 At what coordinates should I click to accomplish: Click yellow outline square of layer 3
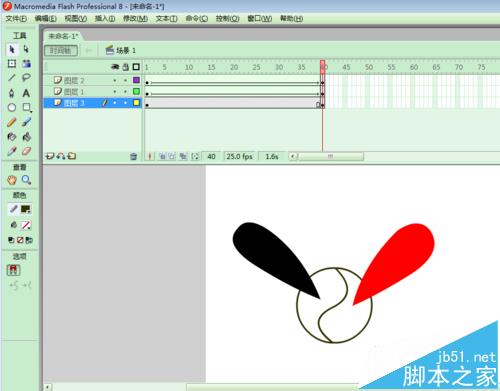click(136, 103)
